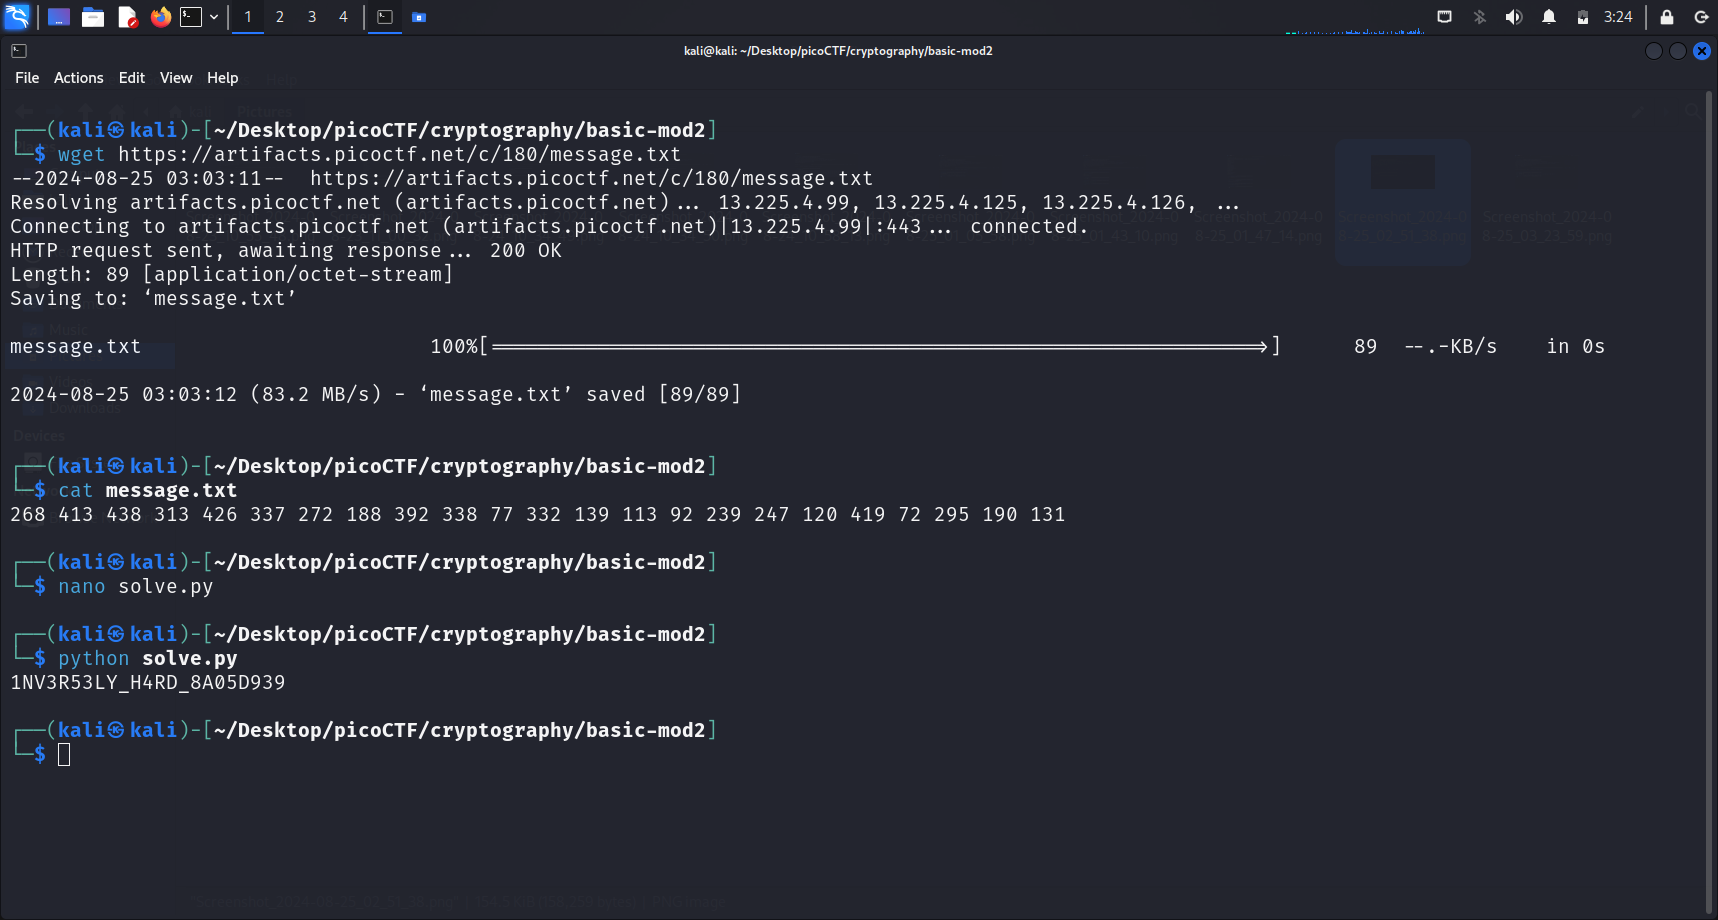Viewport: 1718px width, 920px height.
Task: Open the notifications bell icon
Action: (1548, 17)
